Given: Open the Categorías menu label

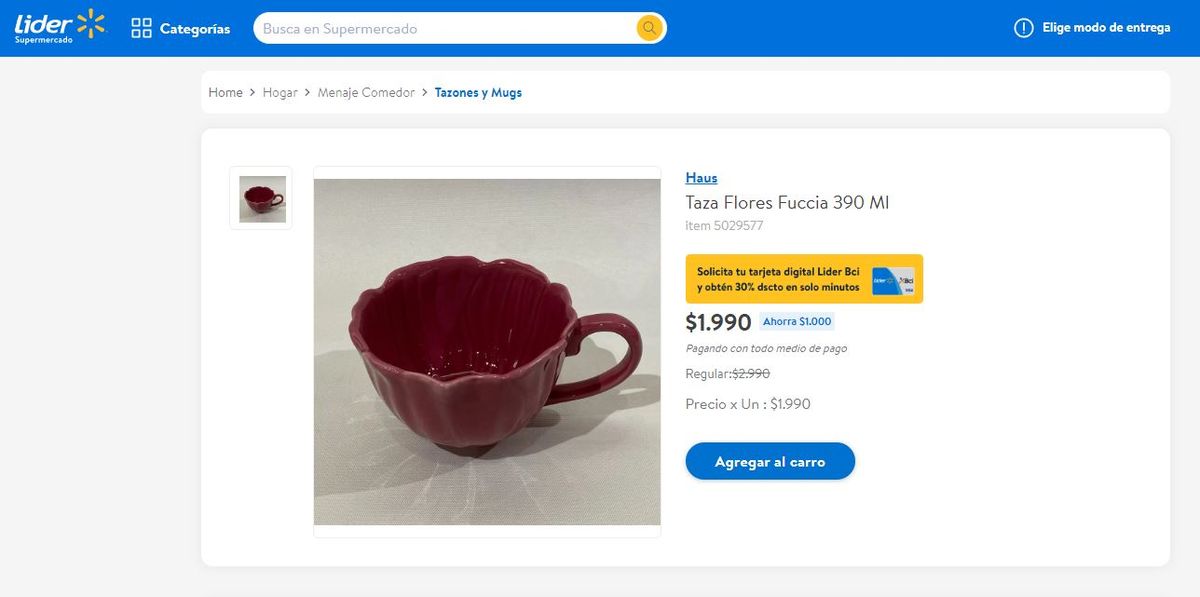Looking at the screenshot, I should (x=195, y=29).
